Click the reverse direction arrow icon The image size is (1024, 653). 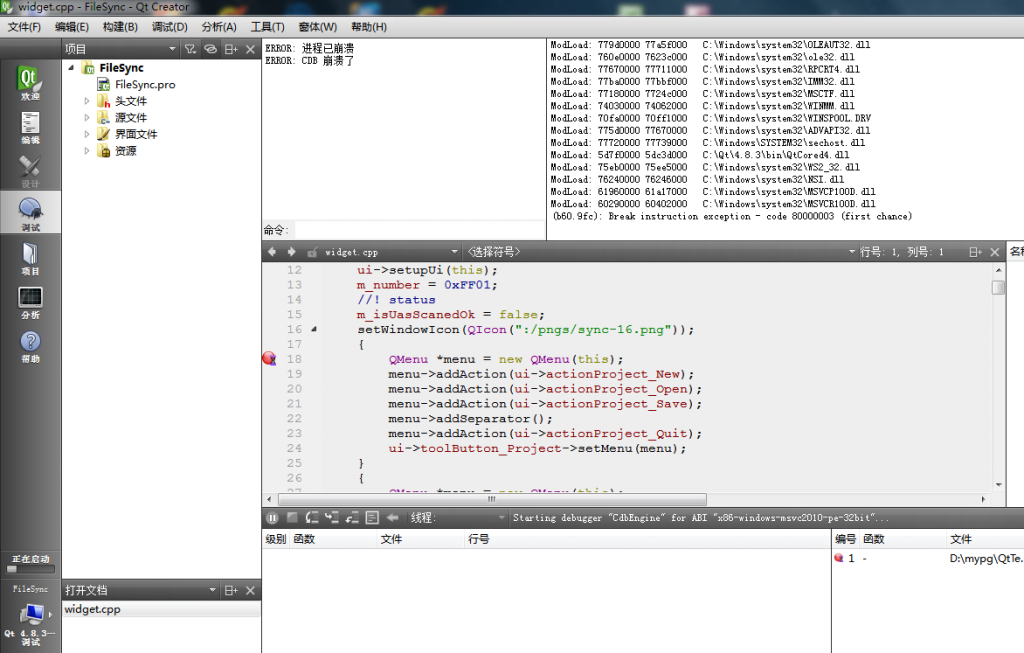[x=392, y=518]
